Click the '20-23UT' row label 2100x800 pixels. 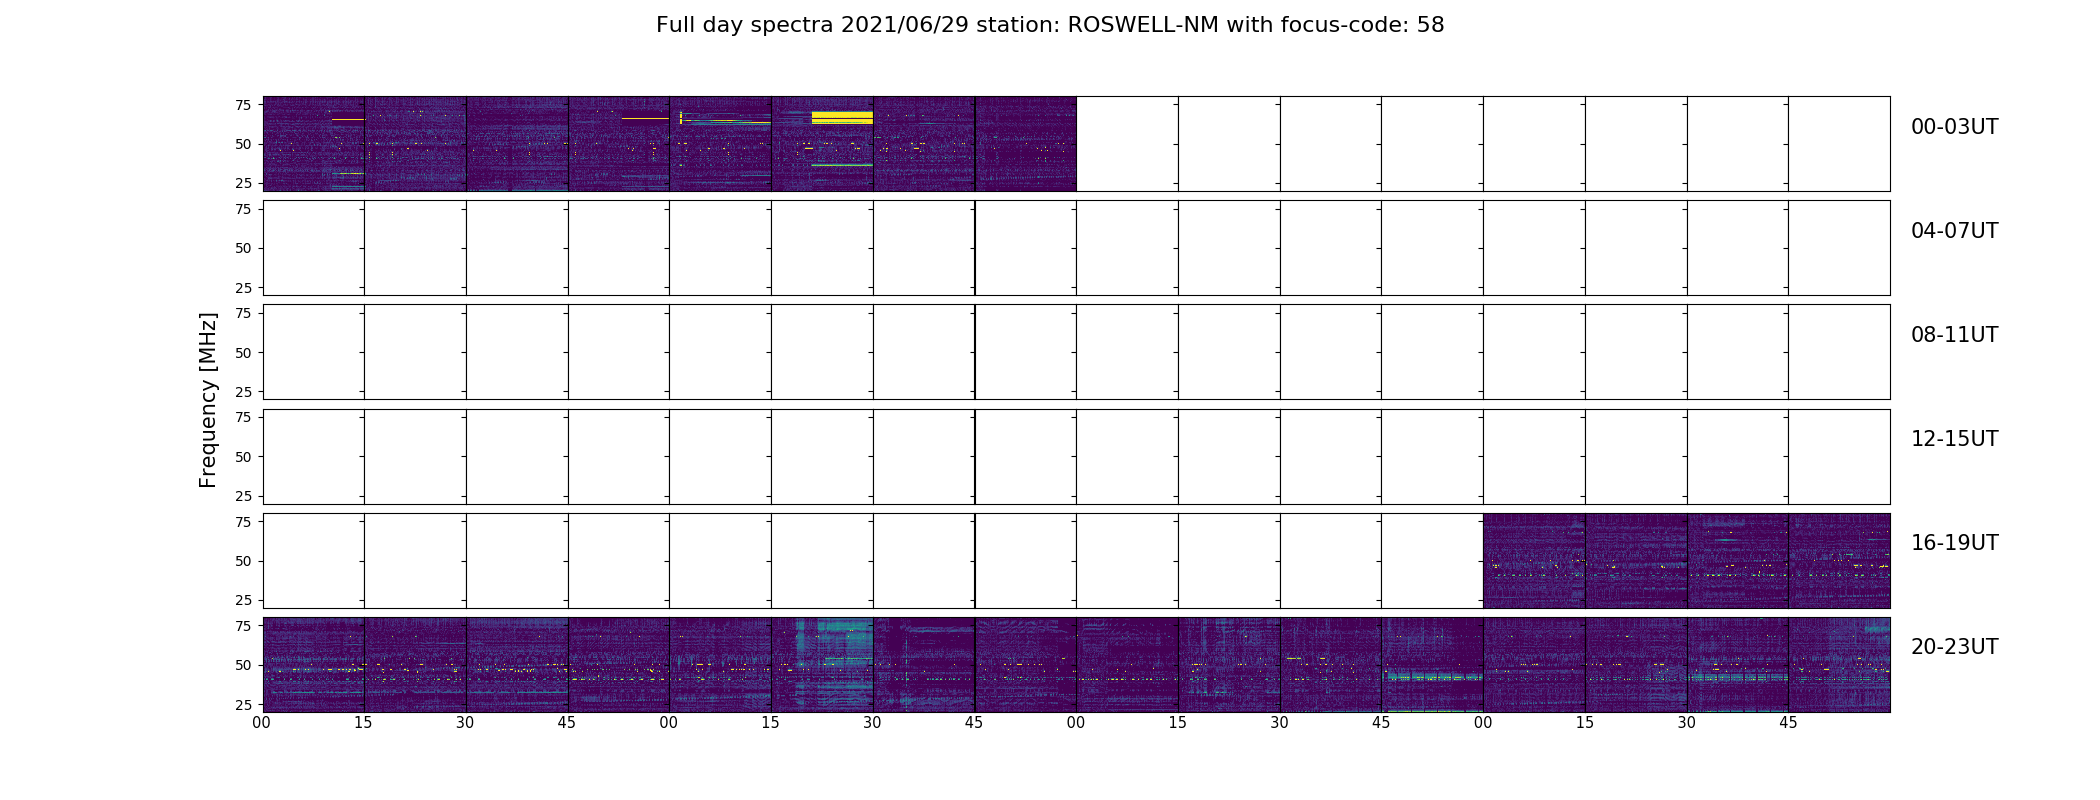coord(1954,647)
